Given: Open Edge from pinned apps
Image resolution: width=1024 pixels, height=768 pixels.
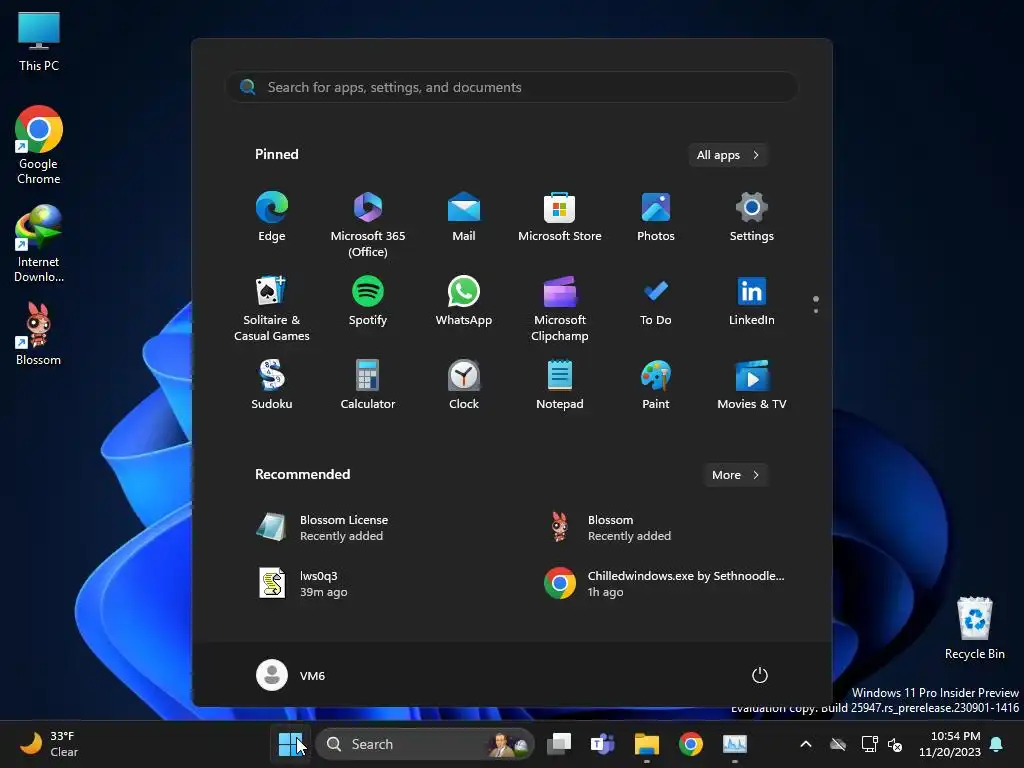Looking at the screenshot, I should (x=272, y=217).
